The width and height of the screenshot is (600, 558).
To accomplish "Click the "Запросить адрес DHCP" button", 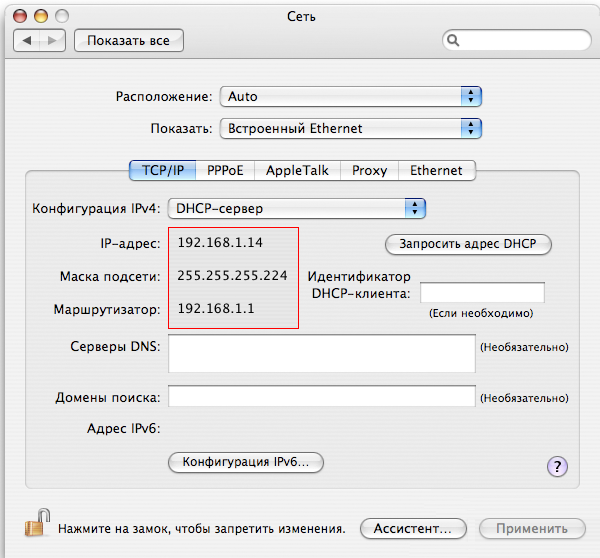I will (x=468, y=243).
